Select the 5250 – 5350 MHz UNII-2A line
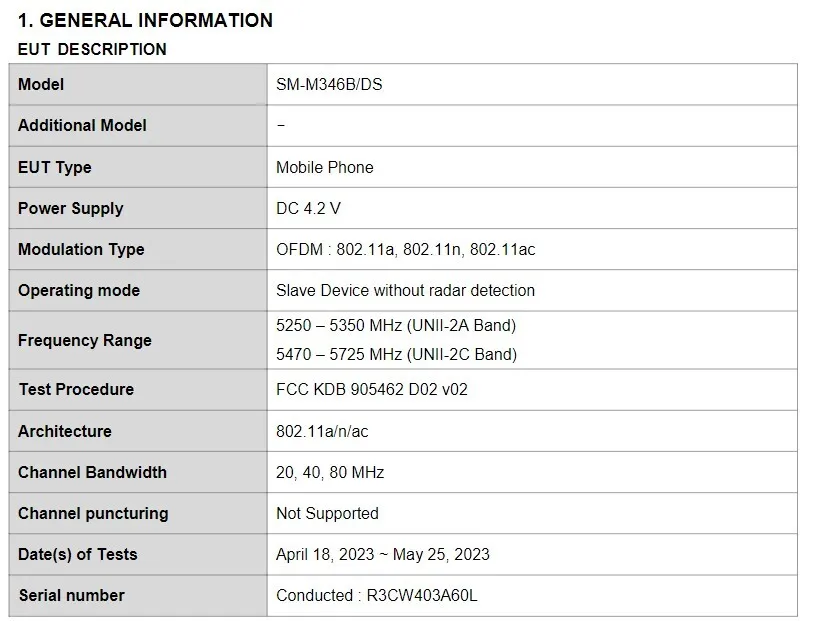 pos(396,325)
